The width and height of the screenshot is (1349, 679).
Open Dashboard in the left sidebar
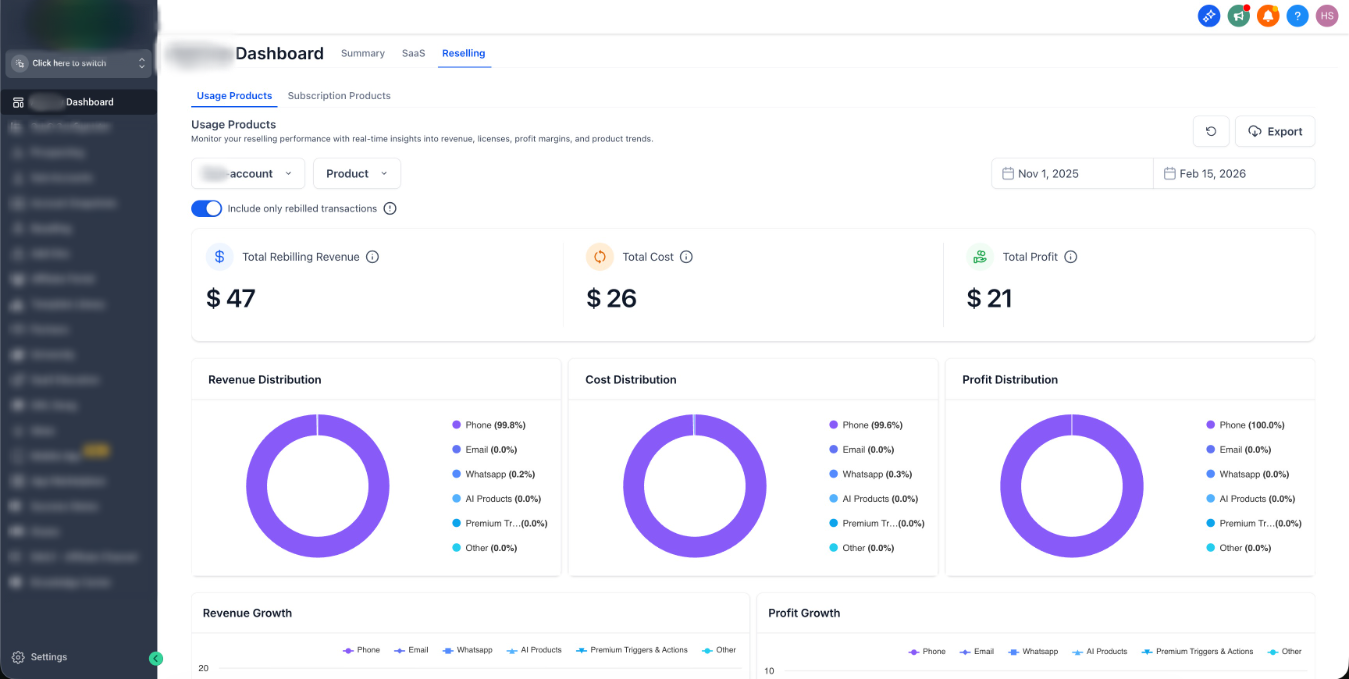click(x=78, y=102)
